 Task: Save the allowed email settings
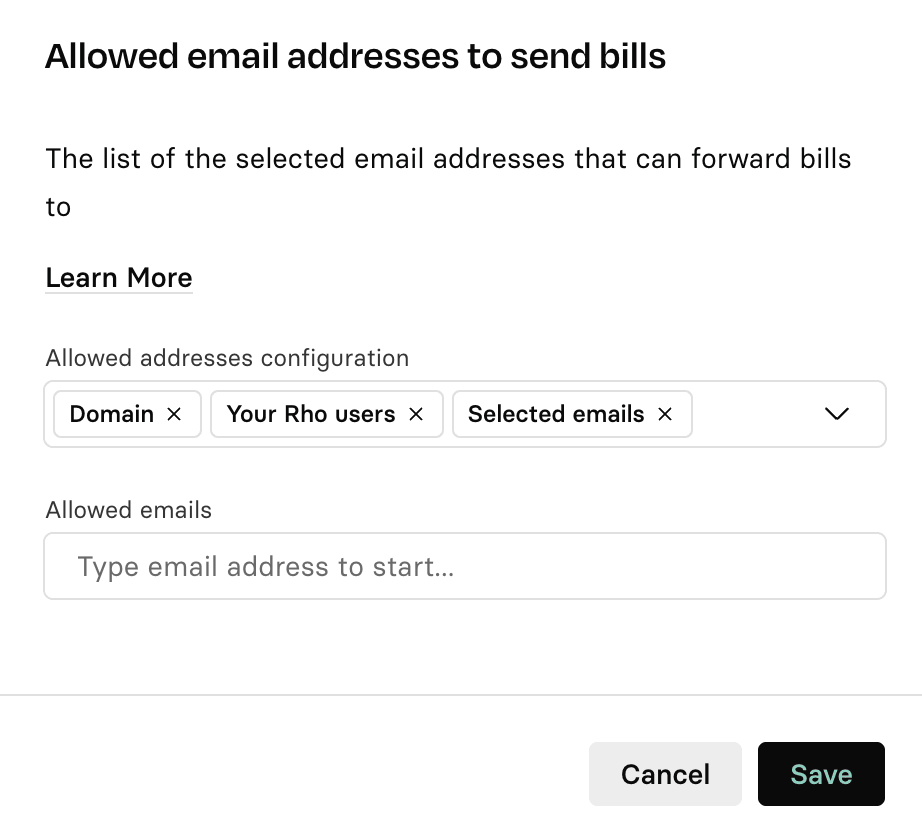pos(821,774)
